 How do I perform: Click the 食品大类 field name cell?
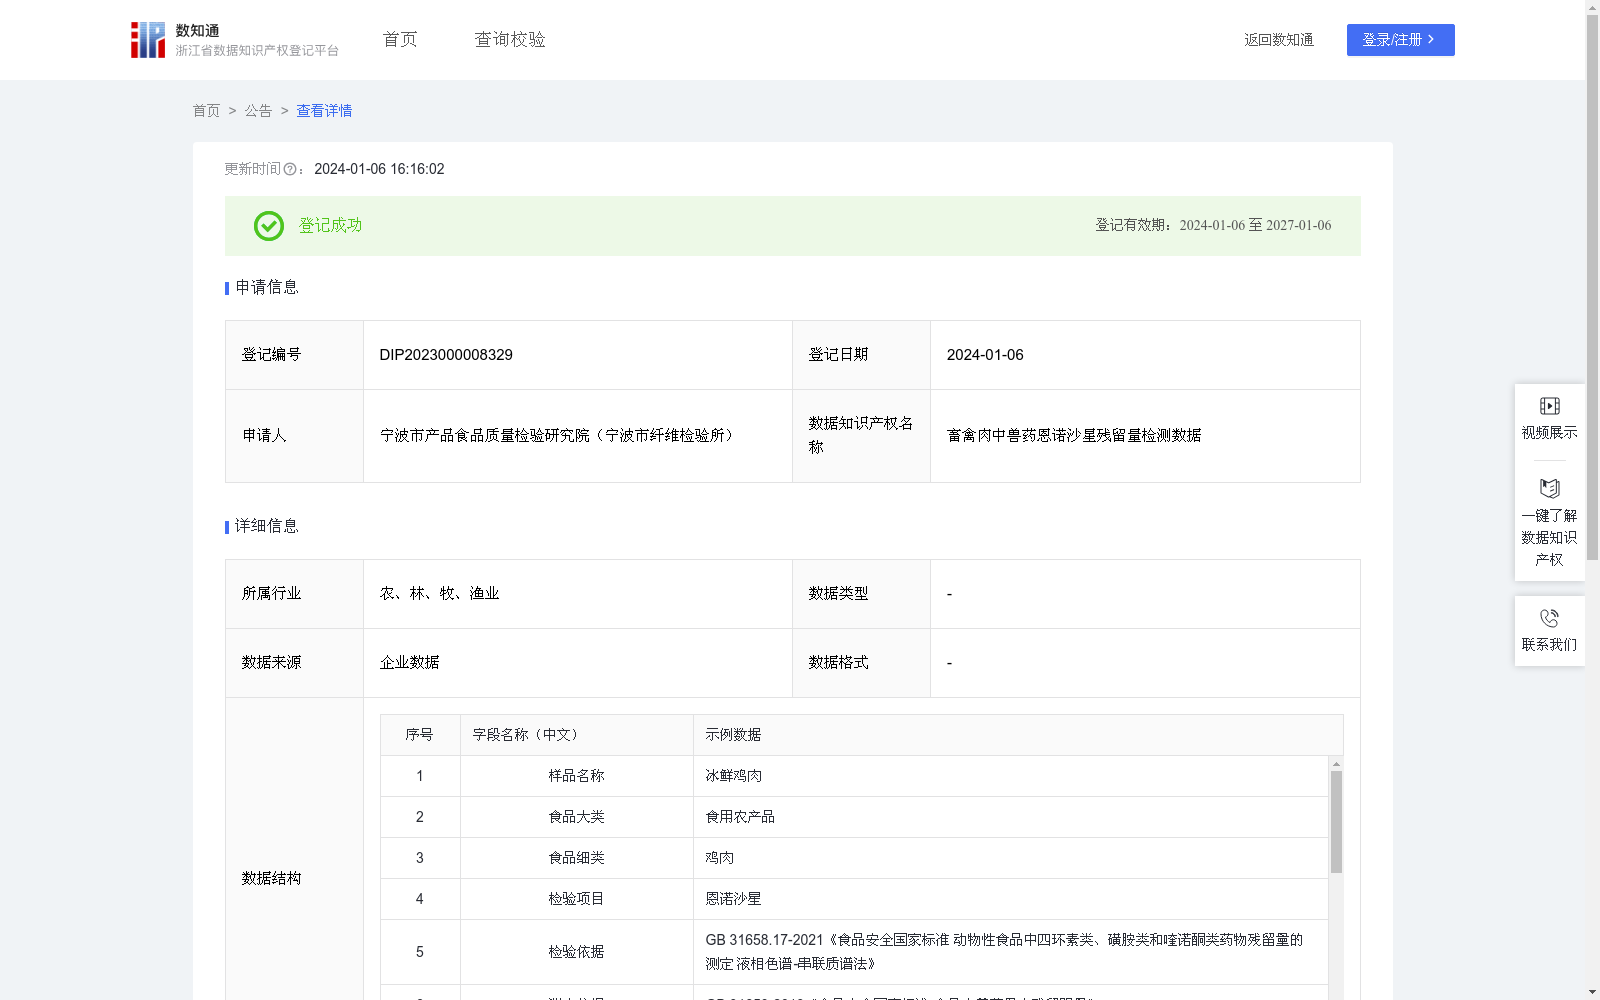[576, 817]
